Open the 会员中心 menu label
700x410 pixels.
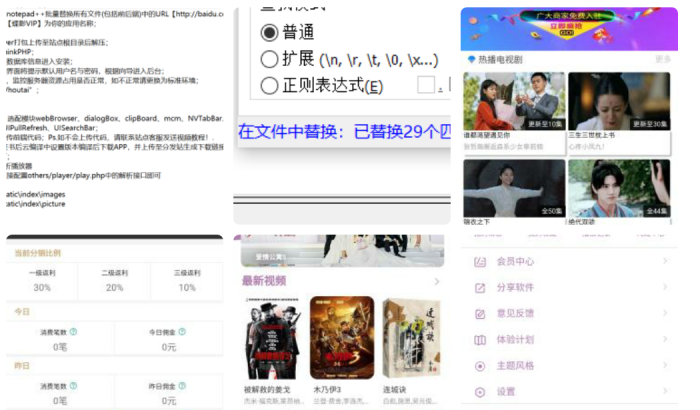tap(515, 262)
